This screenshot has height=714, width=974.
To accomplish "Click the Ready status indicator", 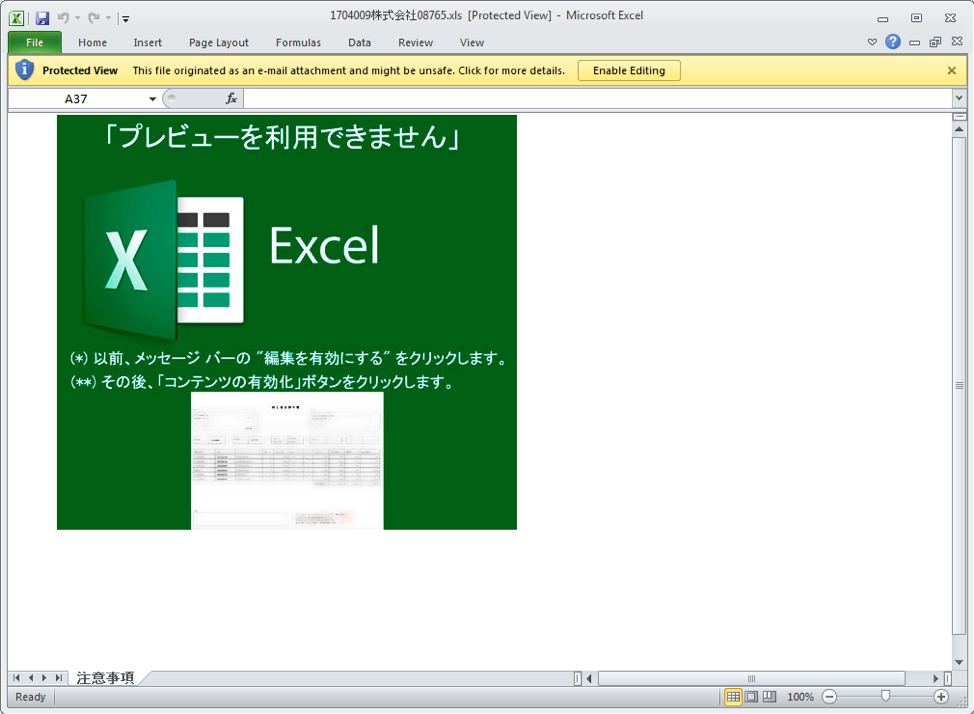I will click(x=30, y=697).
